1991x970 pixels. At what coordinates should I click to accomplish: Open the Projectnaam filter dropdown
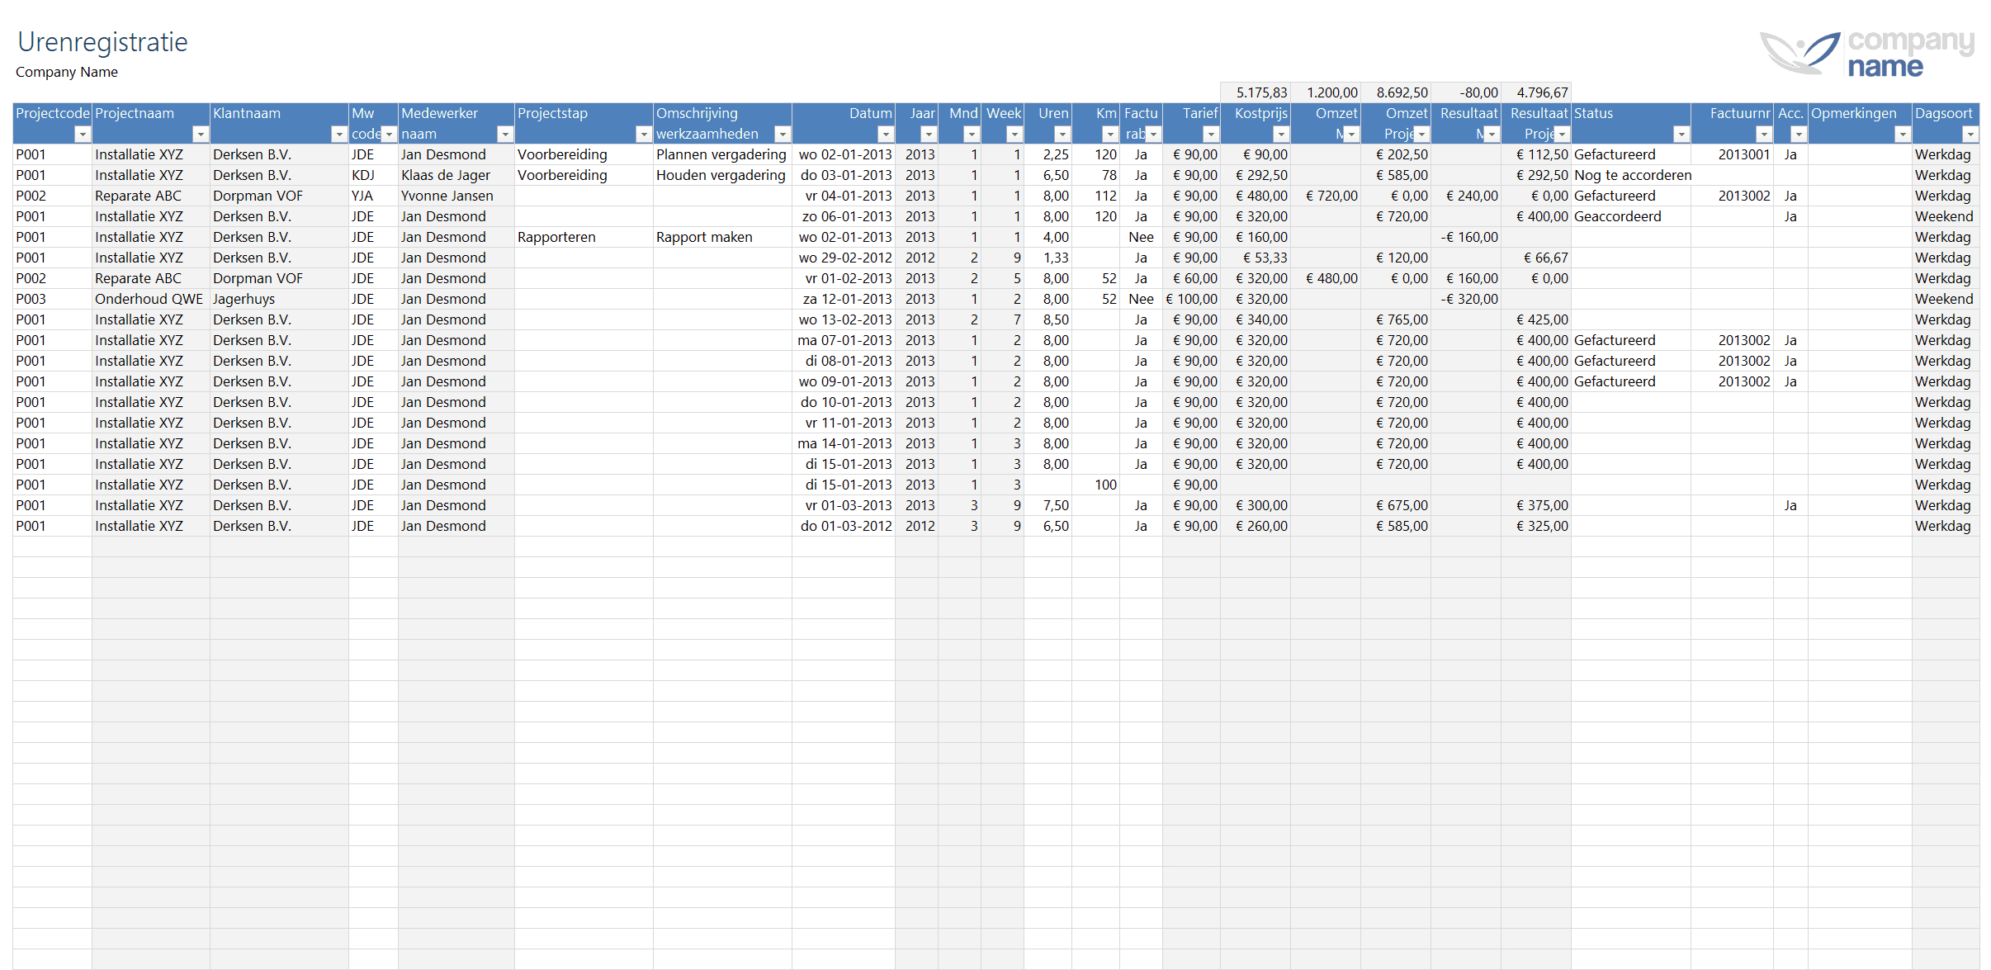click(x=200, y=134)
